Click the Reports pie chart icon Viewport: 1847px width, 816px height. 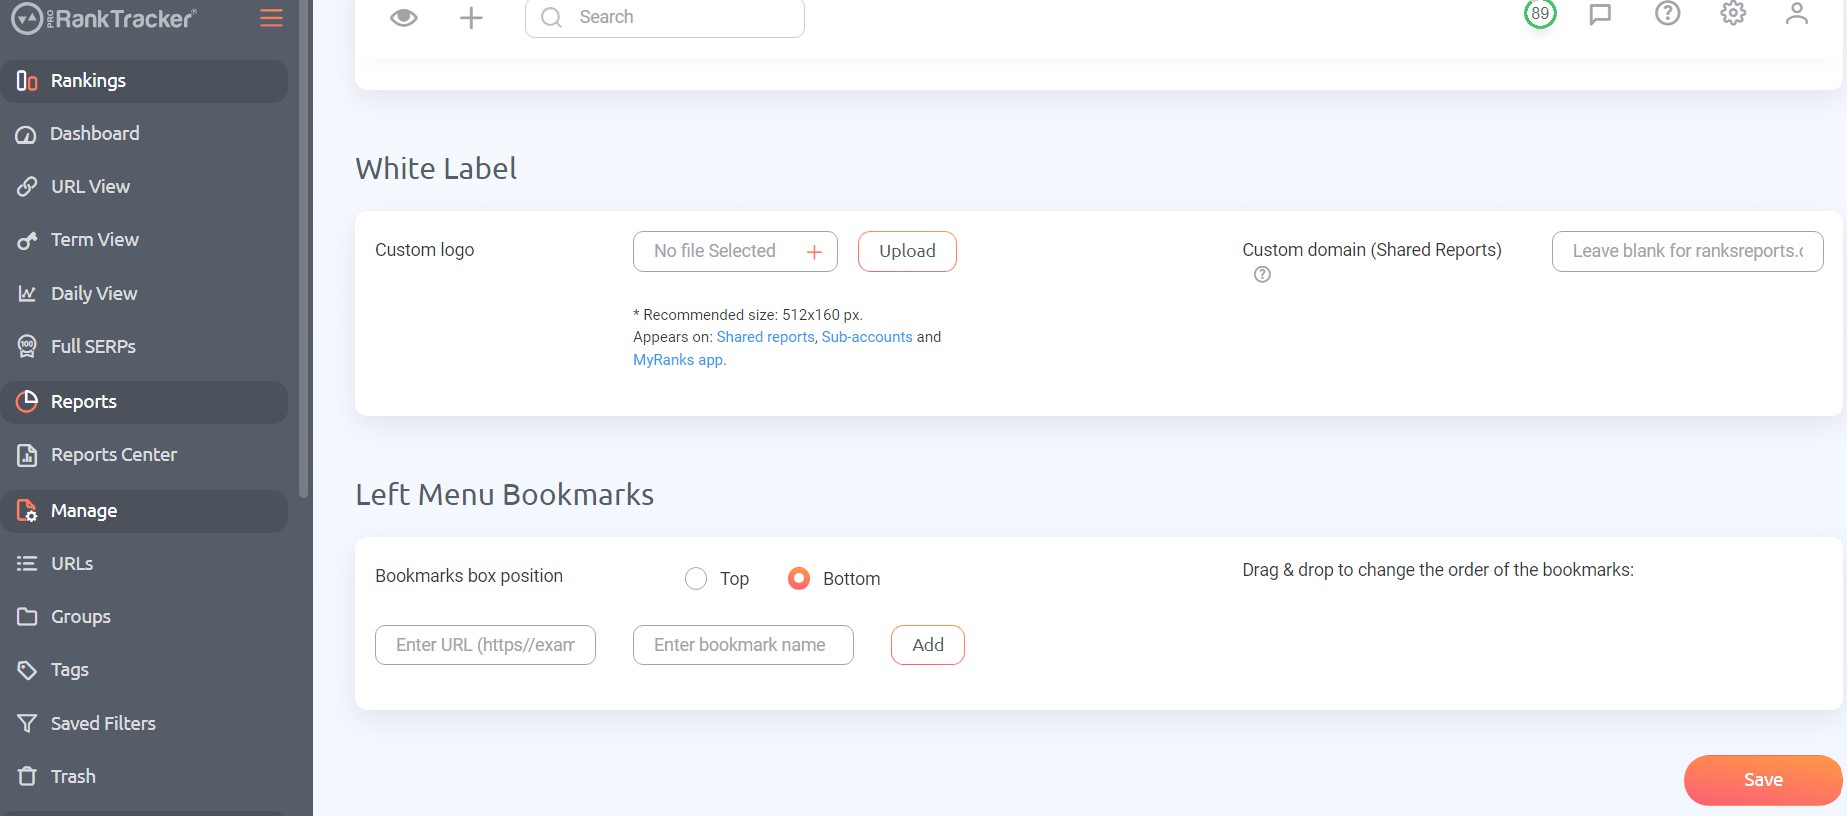tap(27, 401)
